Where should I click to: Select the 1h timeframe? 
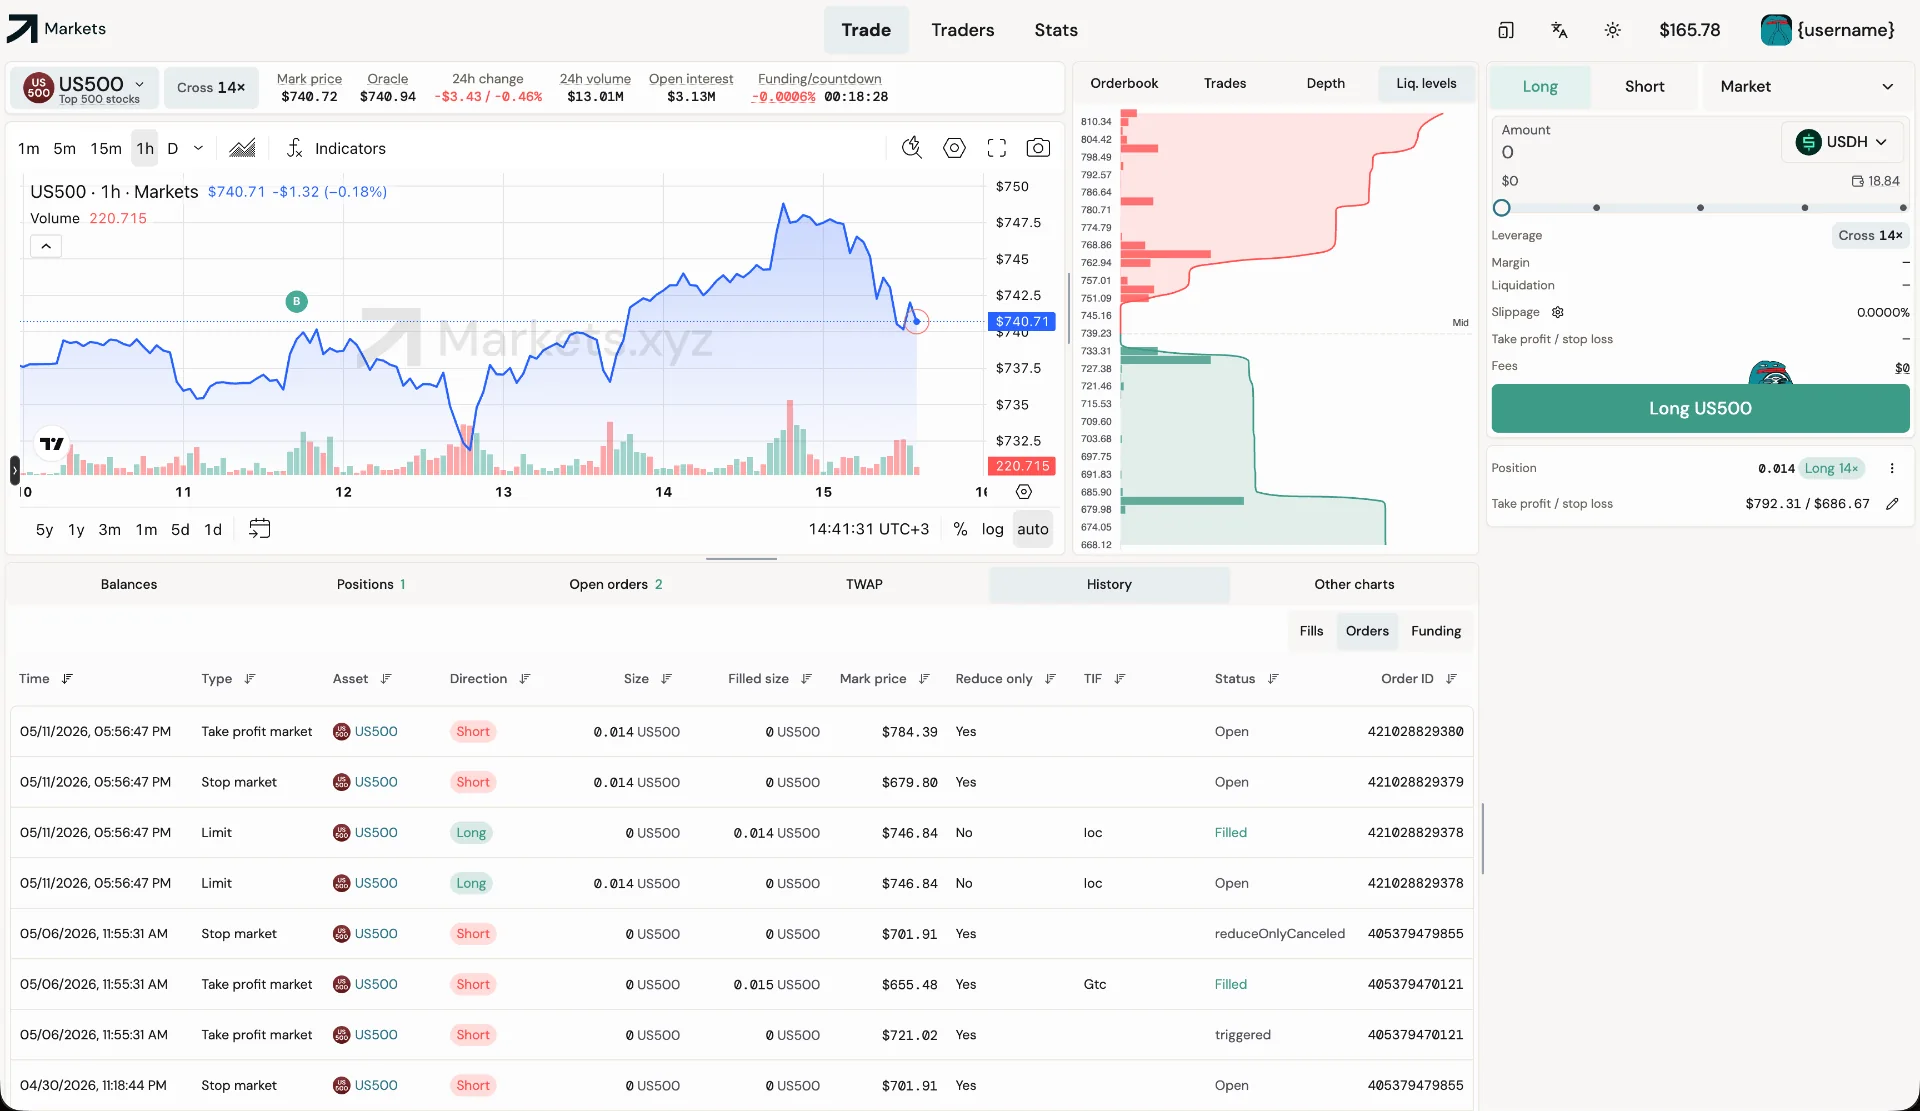(145, 148)
